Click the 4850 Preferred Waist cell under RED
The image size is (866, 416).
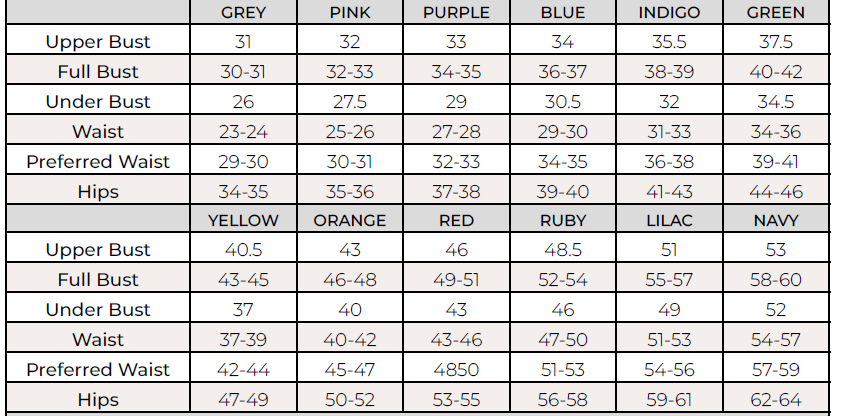click(x=456, y=370)
